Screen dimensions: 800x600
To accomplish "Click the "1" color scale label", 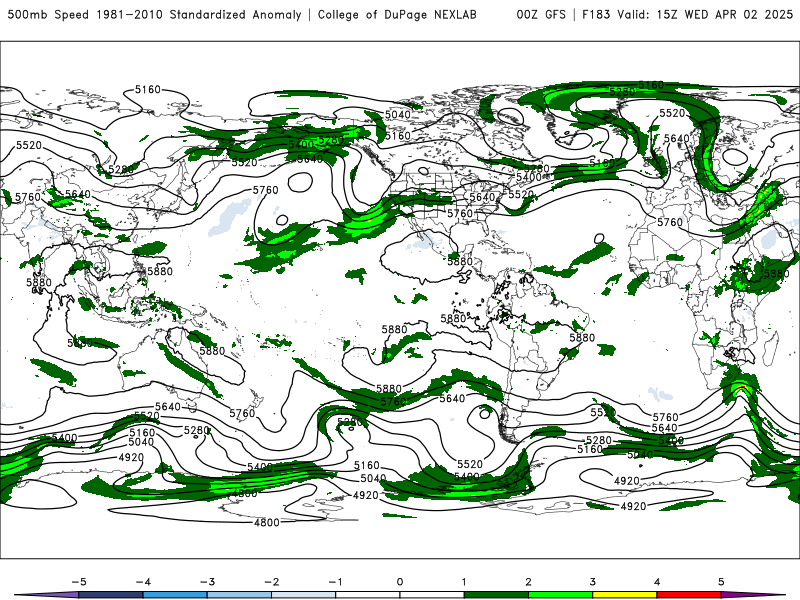I will (464, 582).
